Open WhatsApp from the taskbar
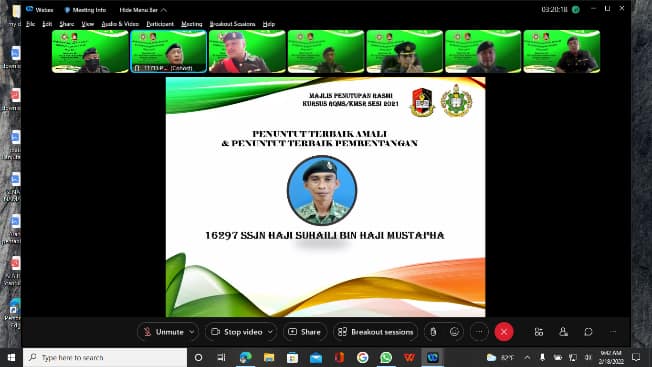This screenshot has width=652, height=367. pyautogui.click(x=386, y=357)
